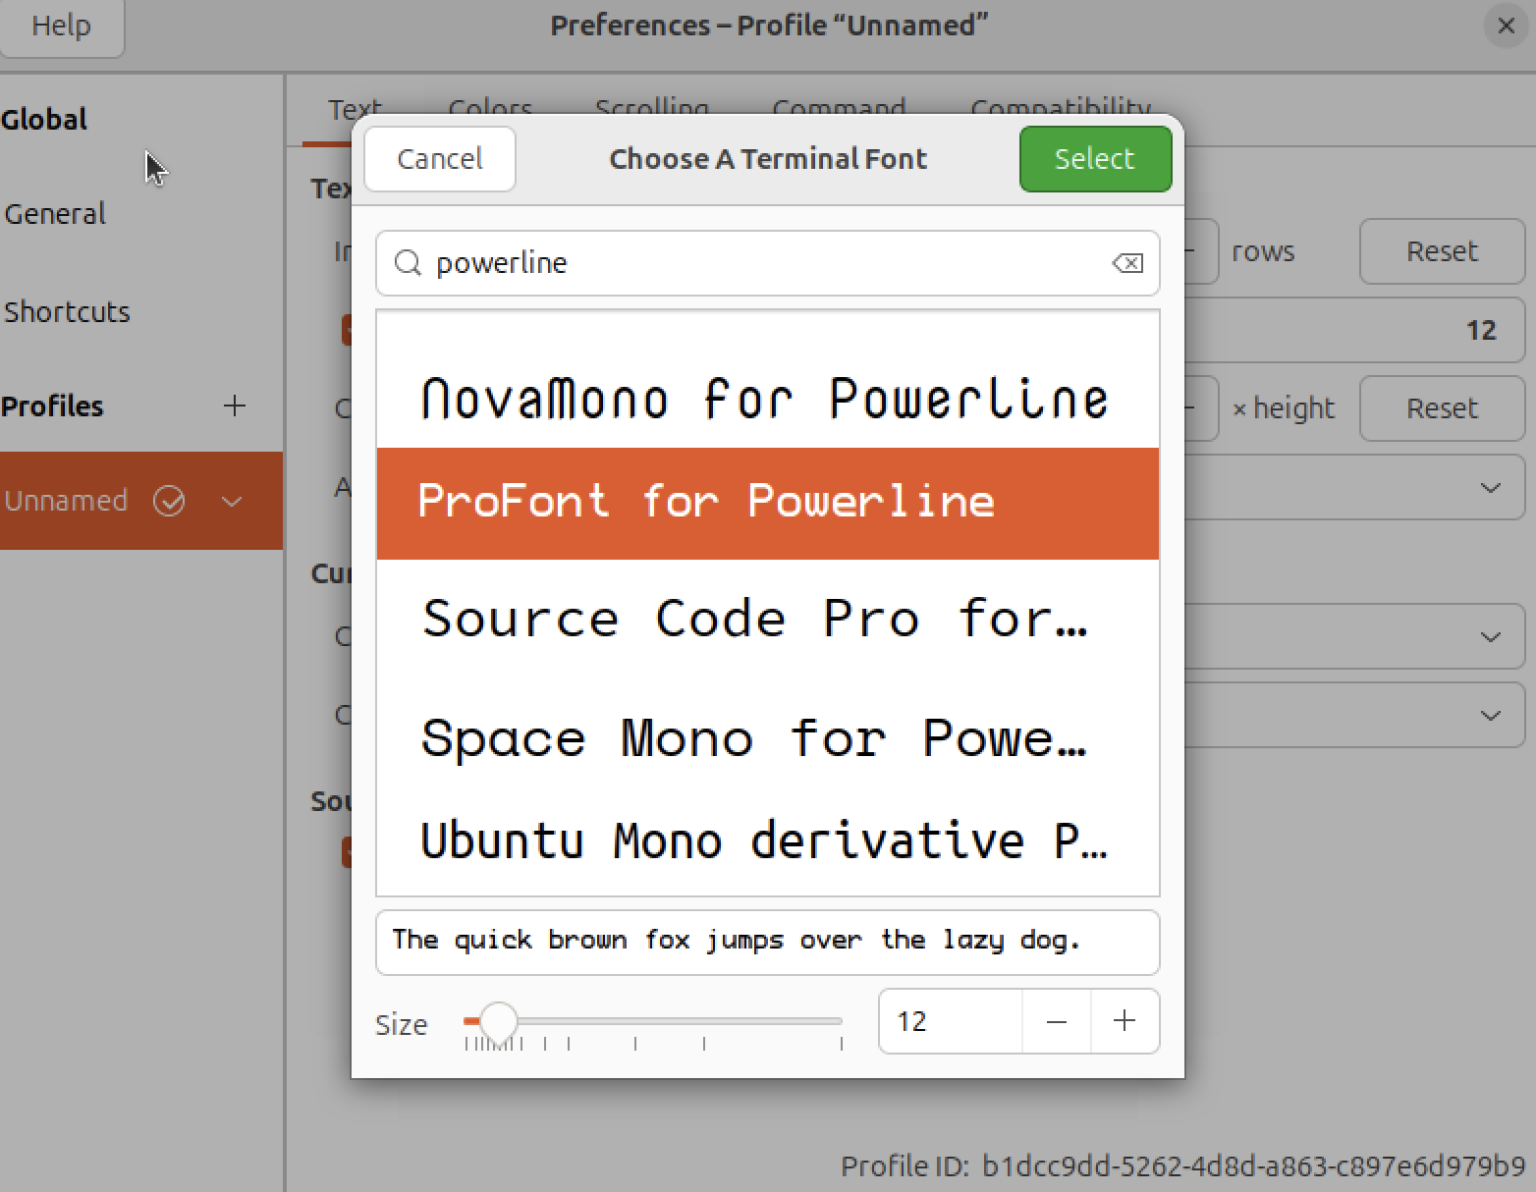Open the Unnamed profile options chevron
1536x1192 pixels.
click(232, 501)
